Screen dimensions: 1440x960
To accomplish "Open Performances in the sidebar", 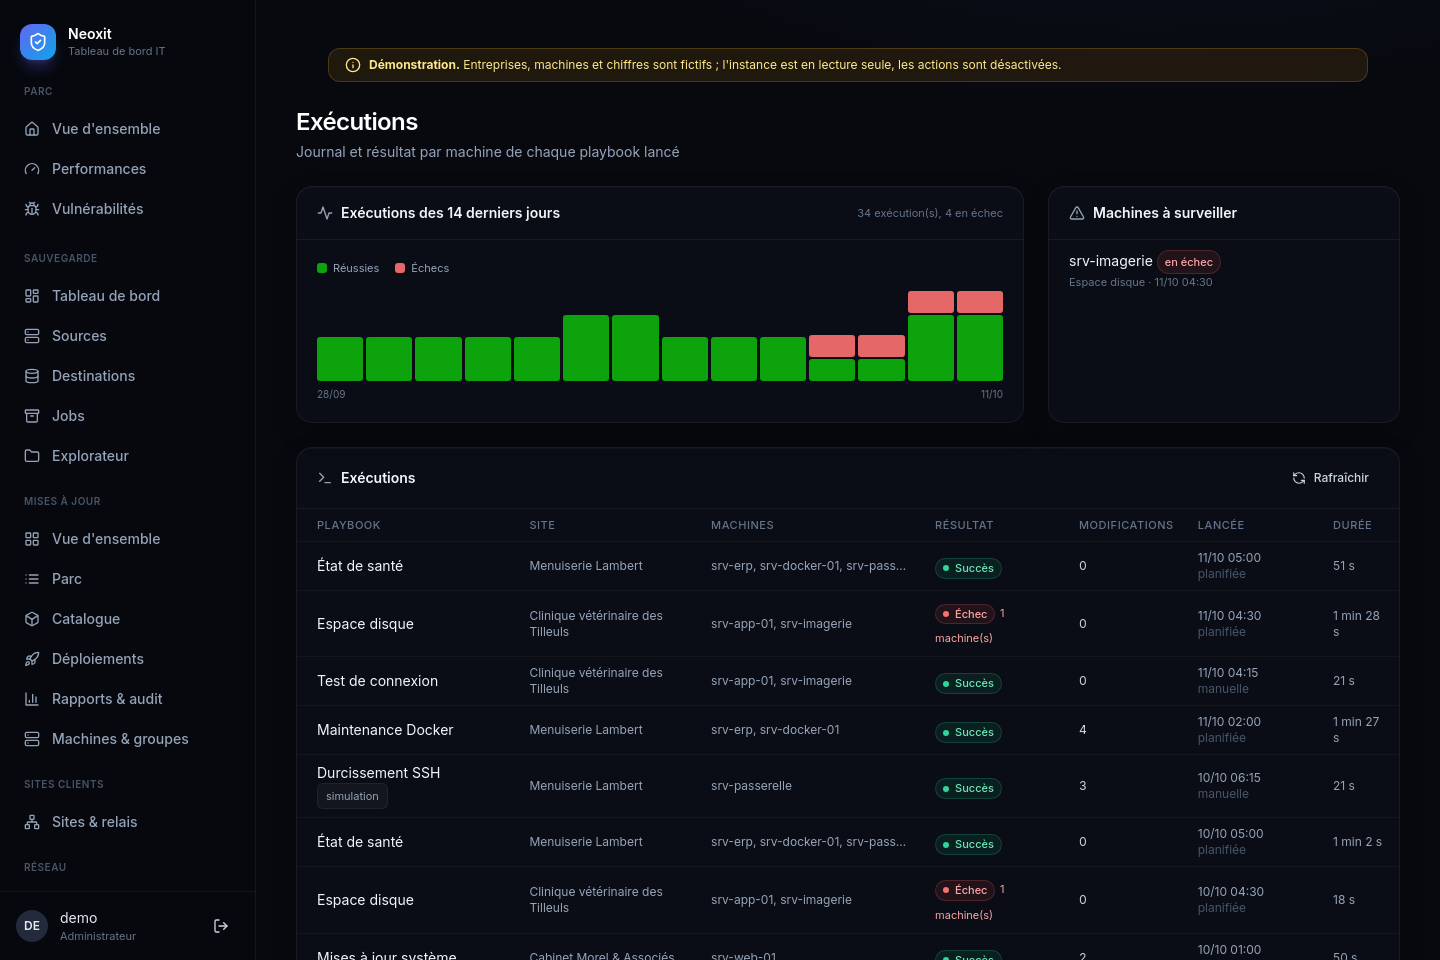I will click(x=127, y=169).
